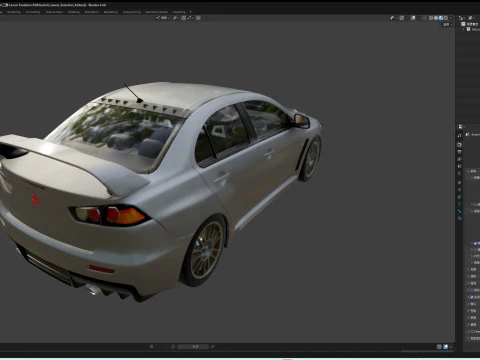Switch to the Rendering workspace tab
The height and width of the screenshot is (360, 480).
coord(111,12)
